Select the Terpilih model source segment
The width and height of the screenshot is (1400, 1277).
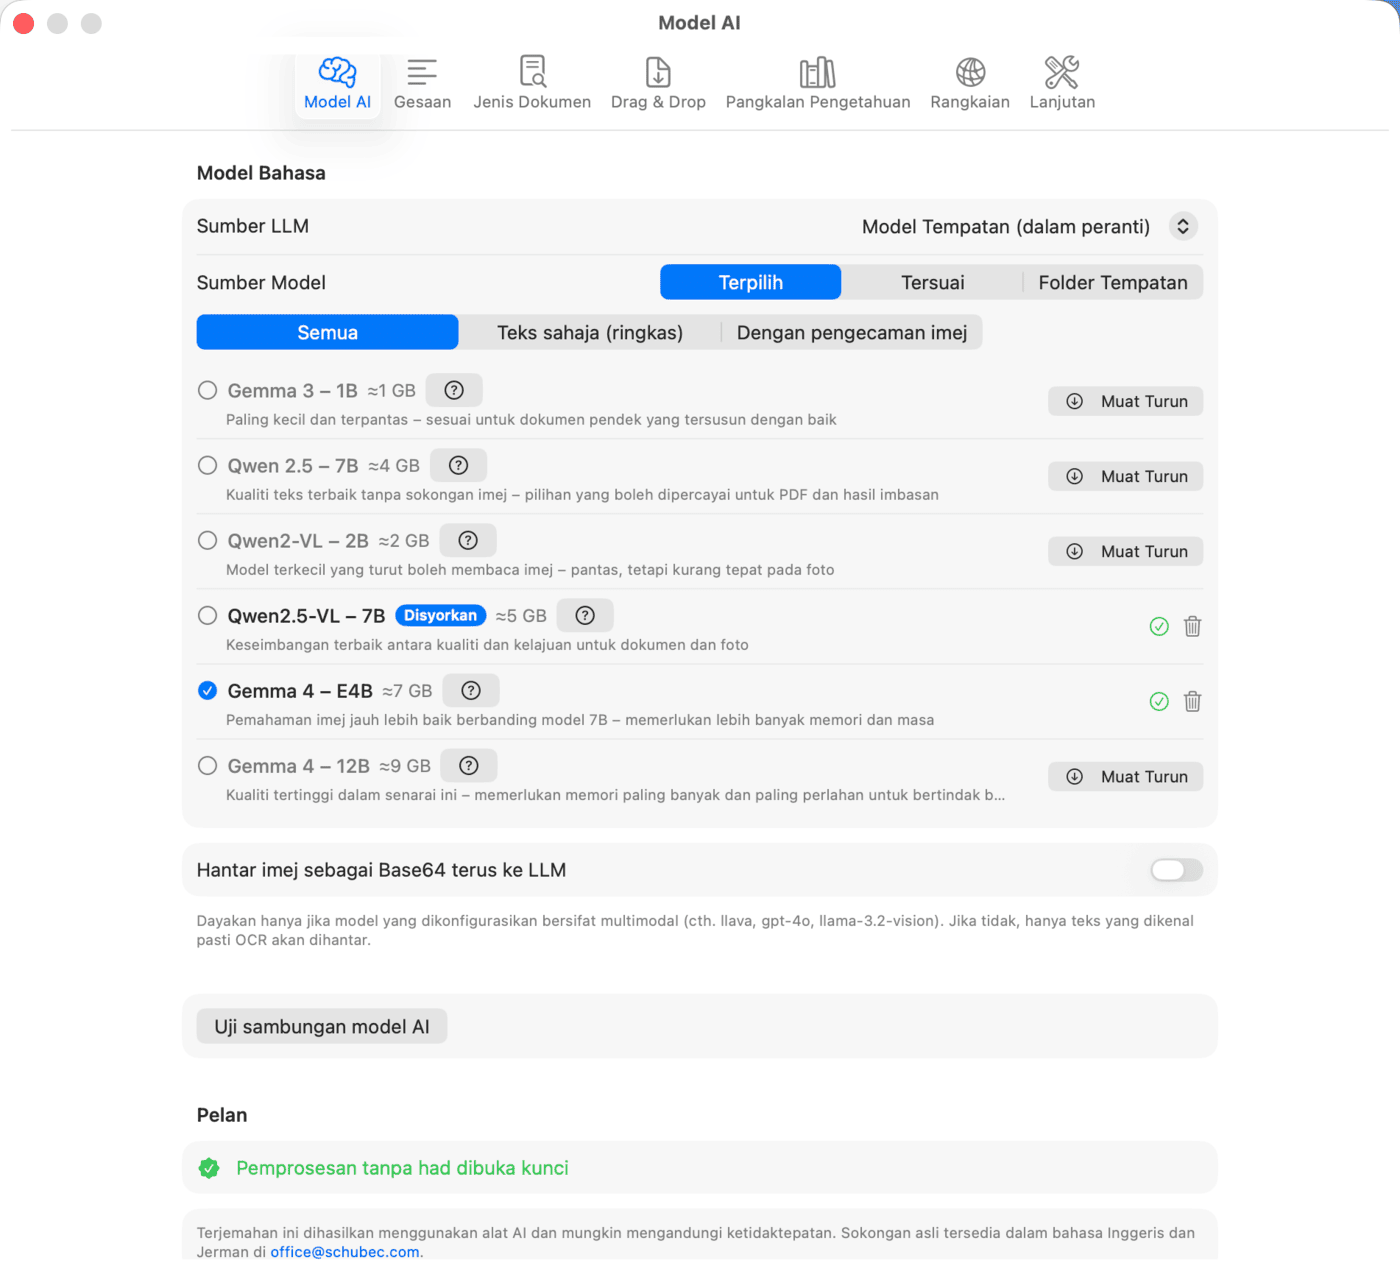[x=751, y=282]
